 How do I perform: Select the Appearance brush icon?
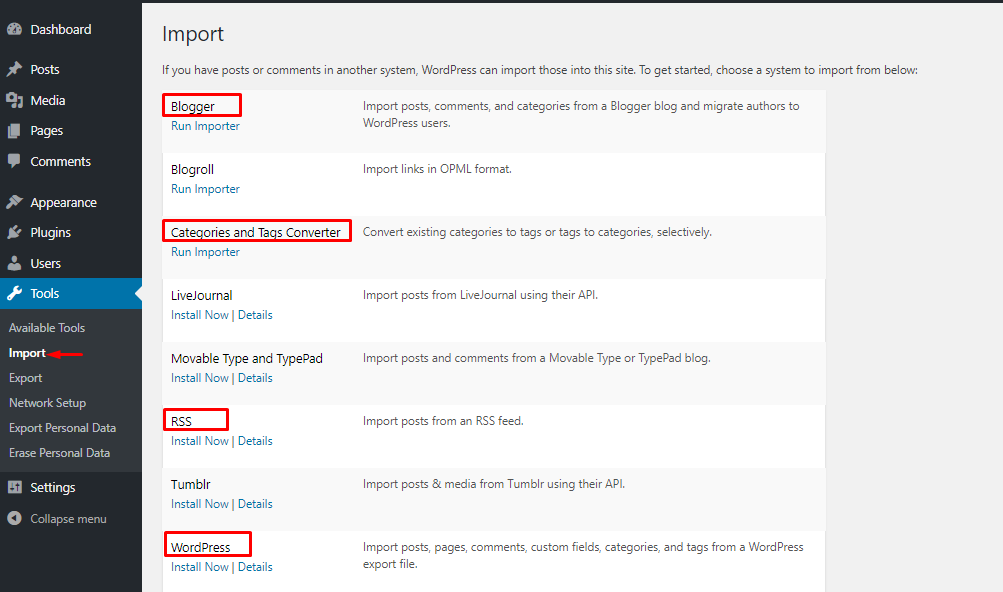point(14,201)
